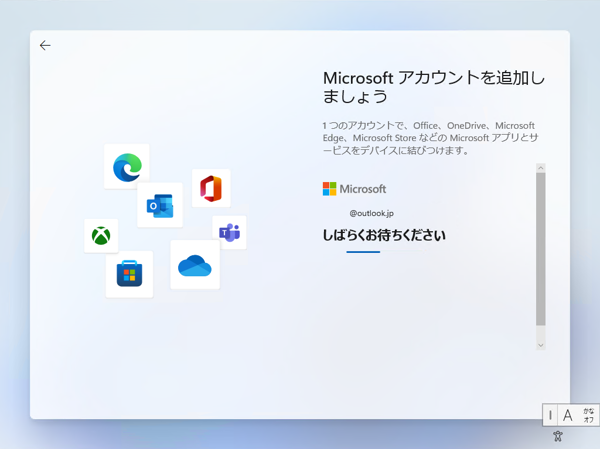Click the description text mentioning Office, OneDrive
Image resolution: width=600 pixels, height=449 pixels.
coord(430,138)
